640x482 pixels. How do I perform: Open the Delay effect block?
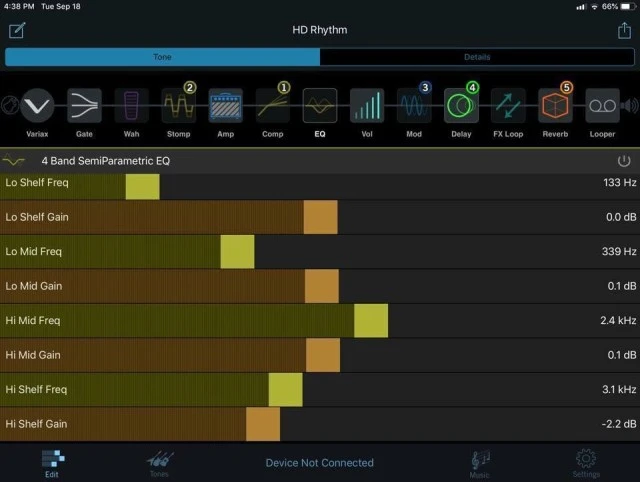461,106
